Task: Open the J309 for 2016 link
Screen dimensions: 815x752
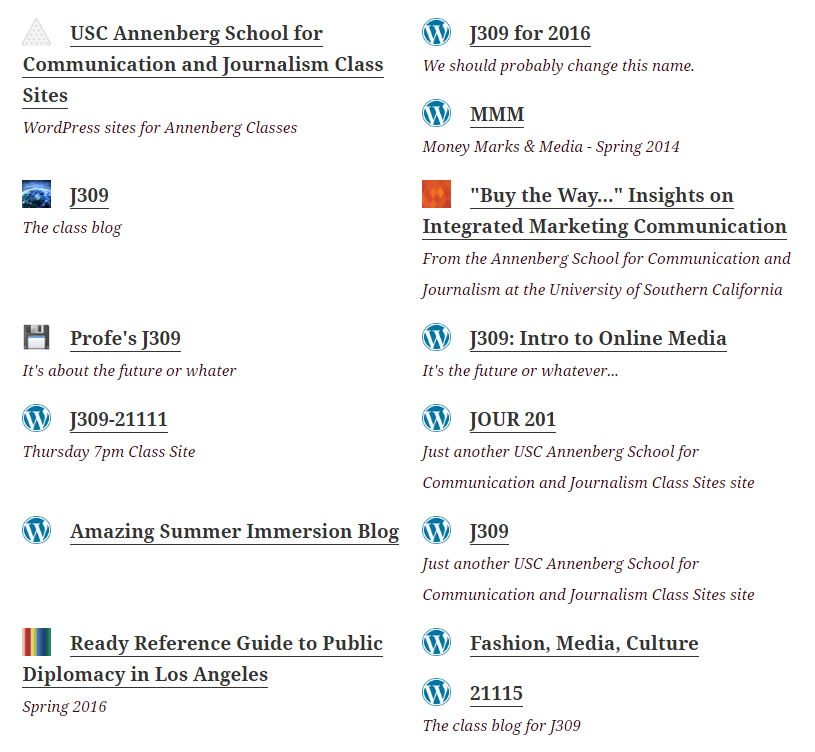Action: (530, 33)
